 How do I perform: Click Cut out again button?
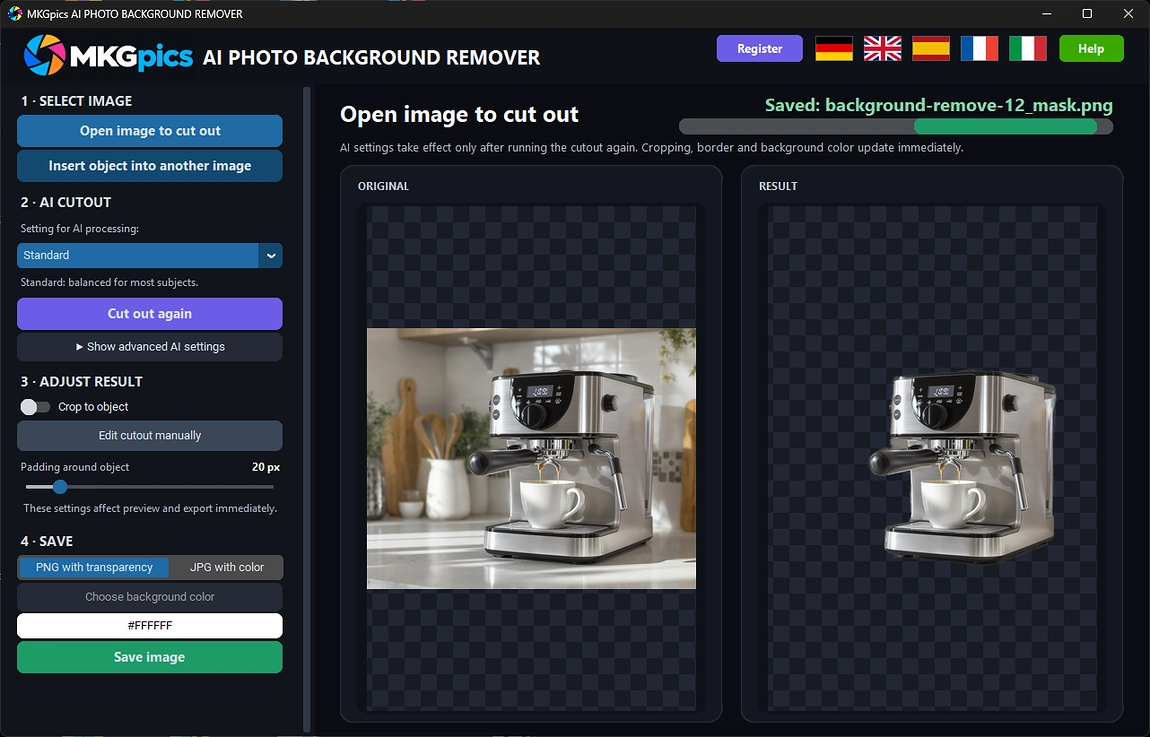click(x=150, y=314)
